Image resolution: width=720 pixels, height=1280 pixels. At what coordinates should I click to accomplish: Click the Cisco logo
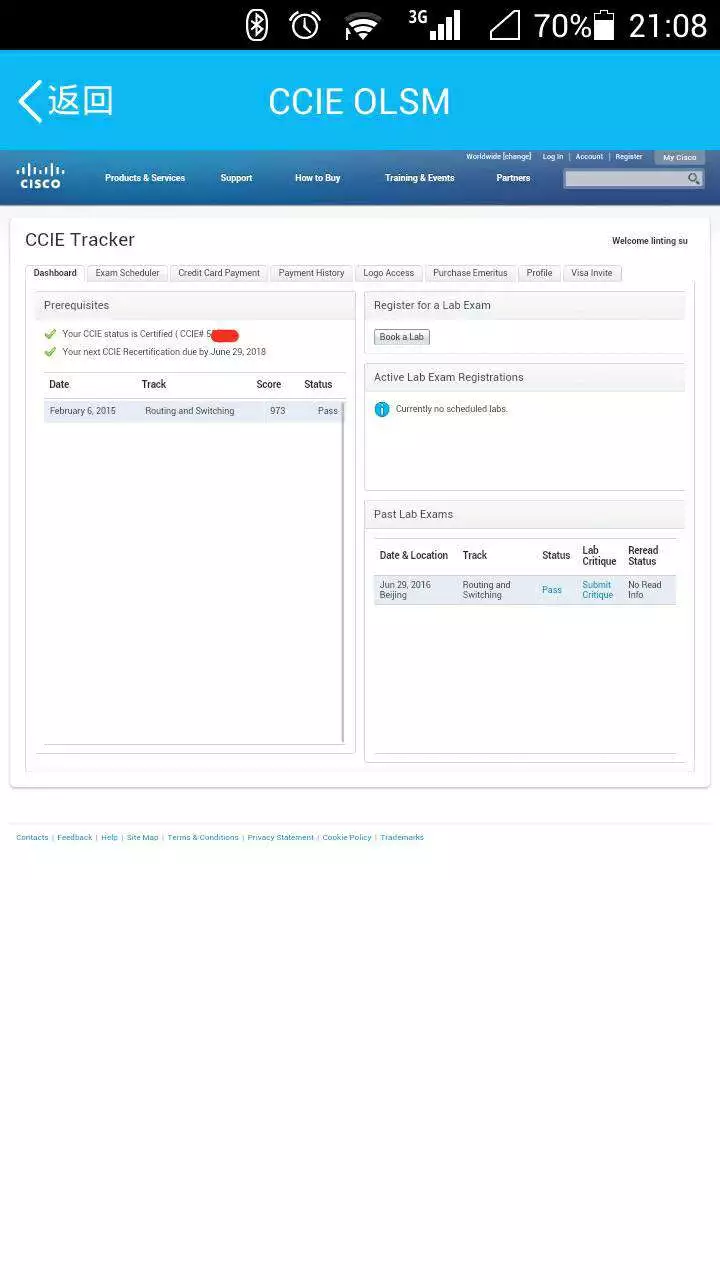(40, 176)
